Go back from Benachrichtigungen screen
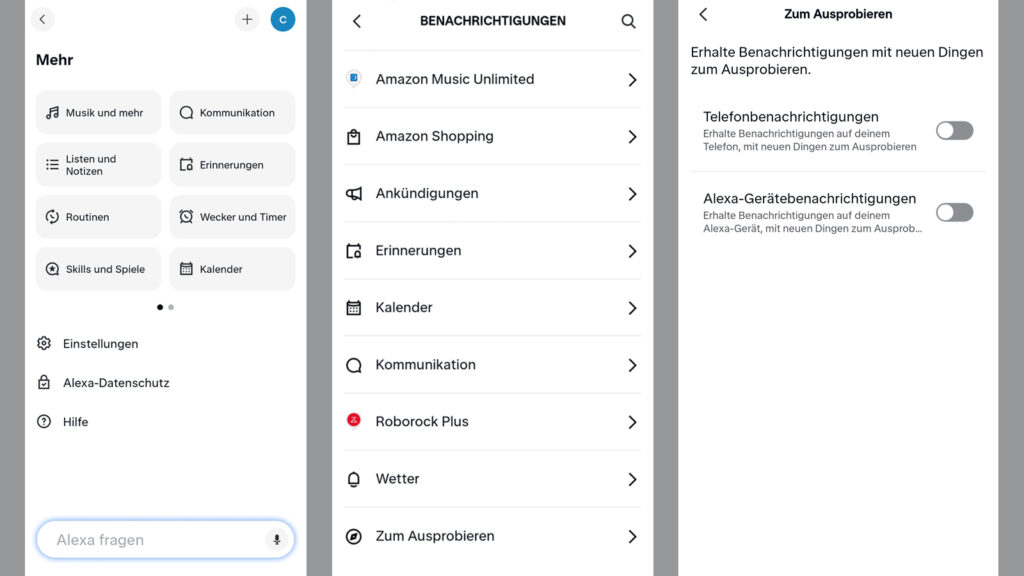The image size is (1024, 576). click(x=357, y=21)
